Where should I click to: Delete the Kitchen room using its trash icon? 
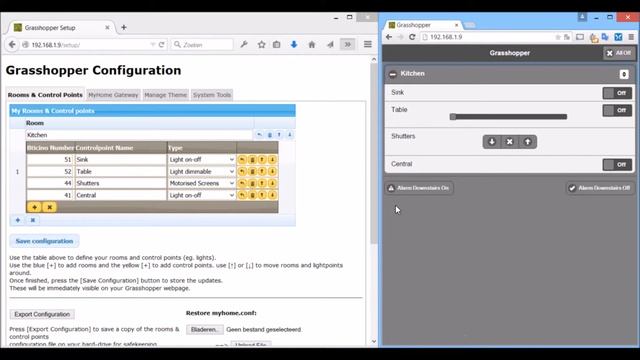coord(269,135)
